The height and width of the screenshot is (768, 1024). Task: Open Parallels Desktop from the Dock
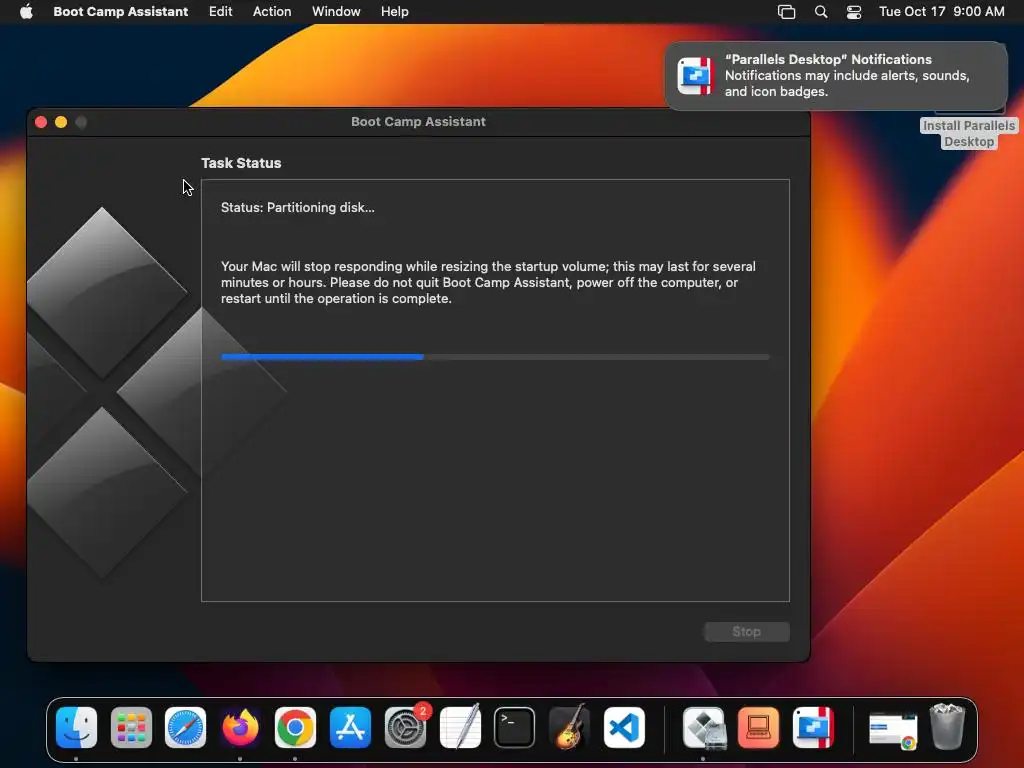click(x=814, y=727)
